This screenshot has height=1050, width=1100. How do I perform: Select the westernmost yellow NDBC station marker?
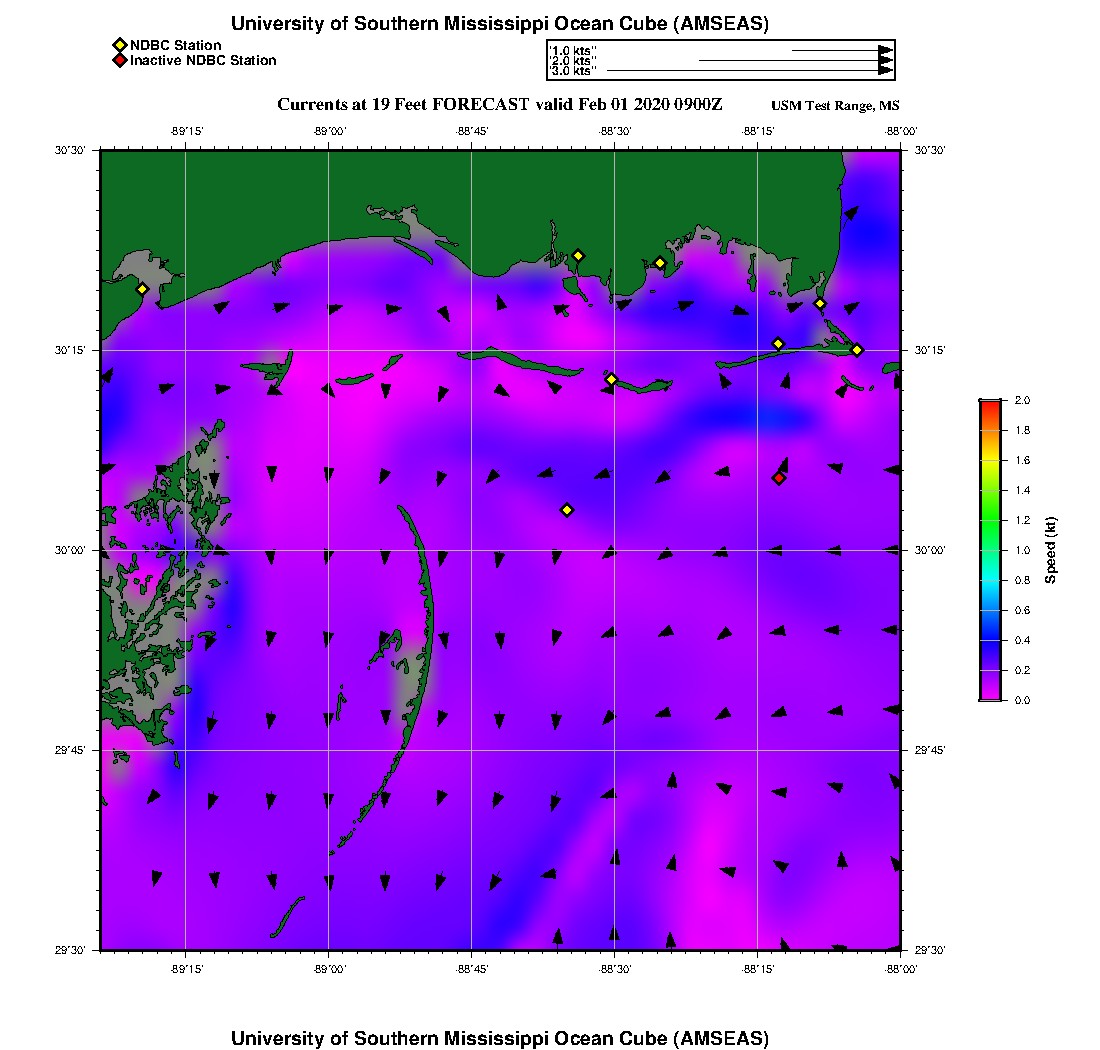coord(142,289)
